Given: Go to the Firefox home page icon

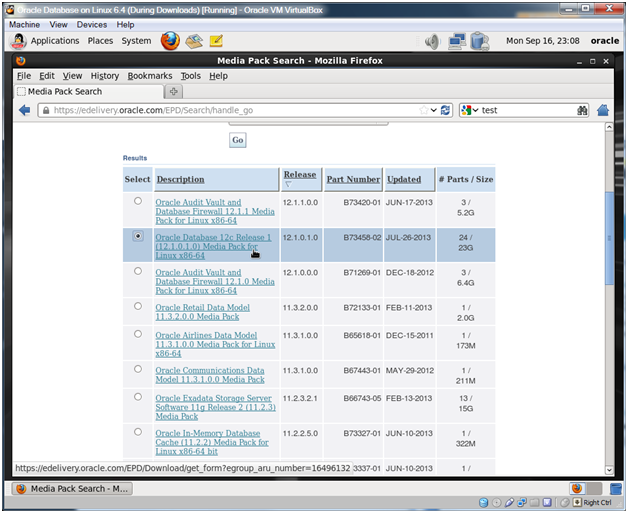Looking at the screenshot, I should [604, 110].
